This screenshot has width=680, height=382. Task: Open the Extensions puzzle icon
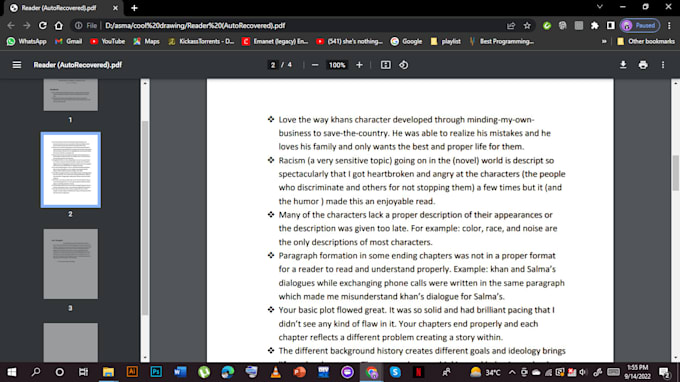(595, 26)
